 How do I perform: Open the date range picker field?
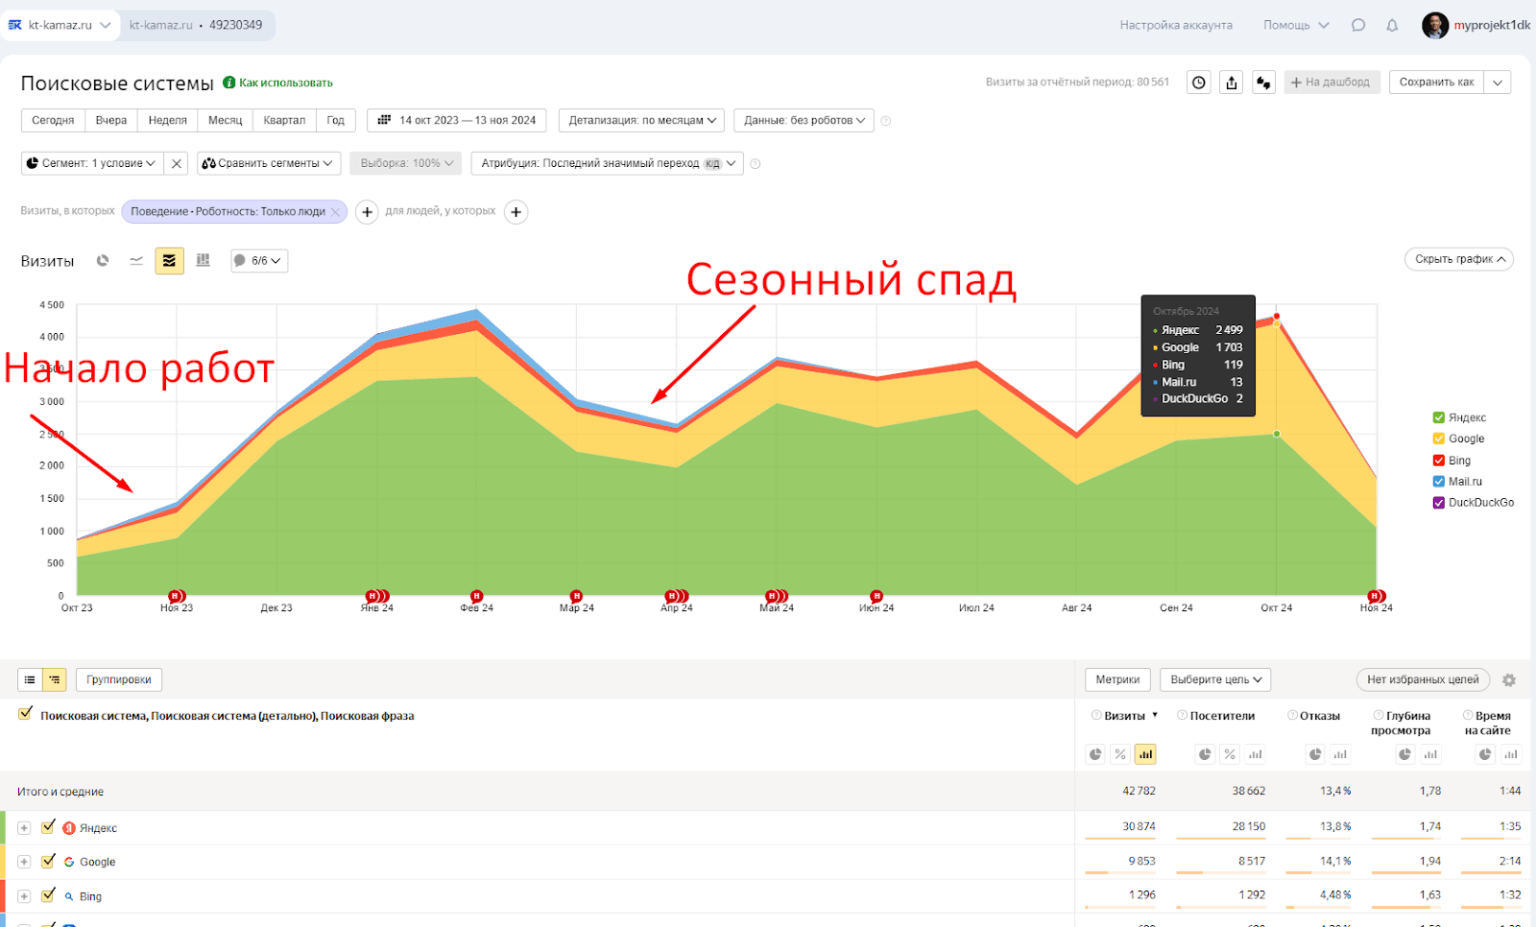(457, 120)
